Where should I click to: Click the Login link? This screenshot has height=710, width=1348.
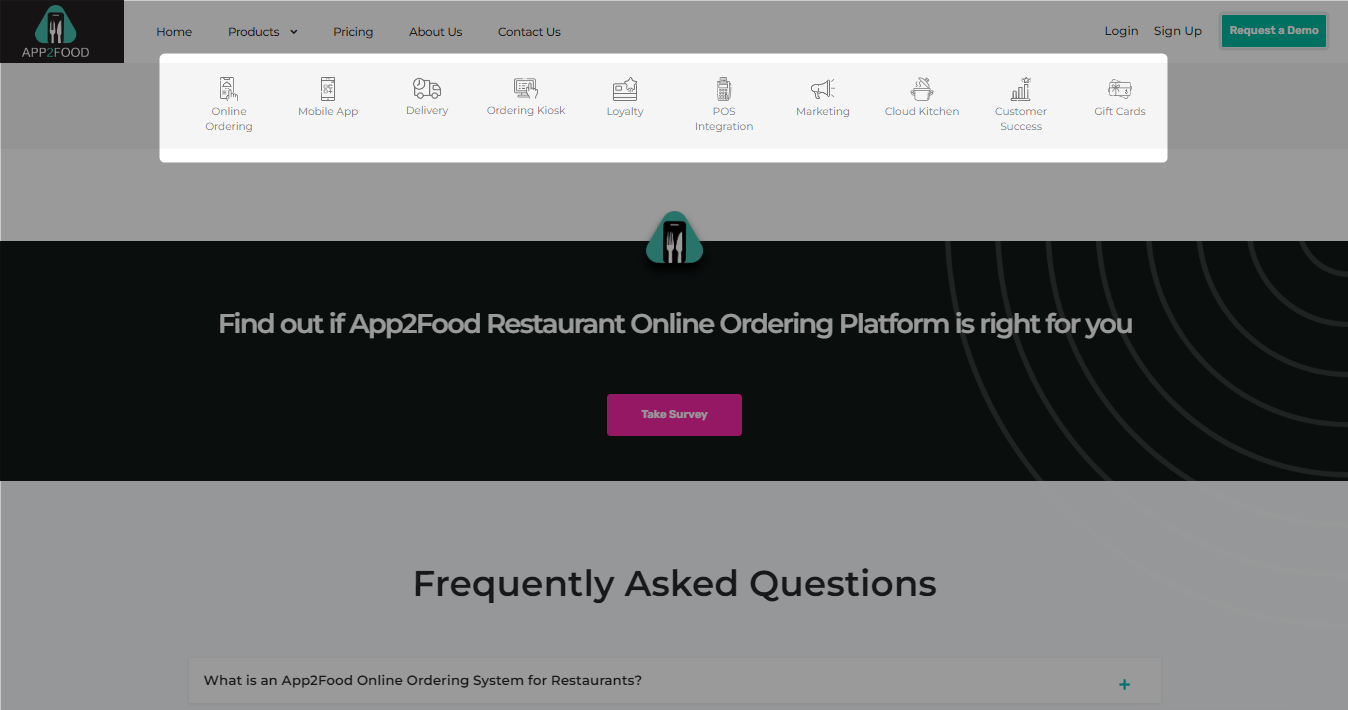(1121, 31)
